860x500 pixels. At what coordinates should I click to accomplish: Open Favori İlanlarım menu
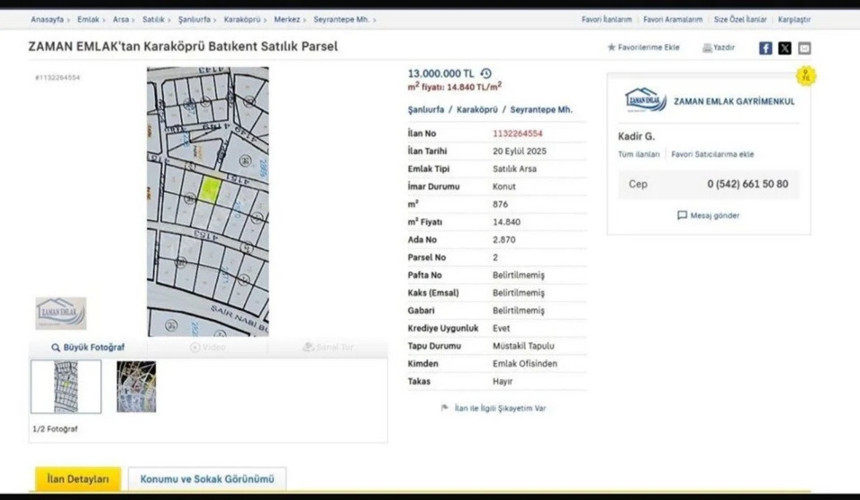tap(607, 20)
